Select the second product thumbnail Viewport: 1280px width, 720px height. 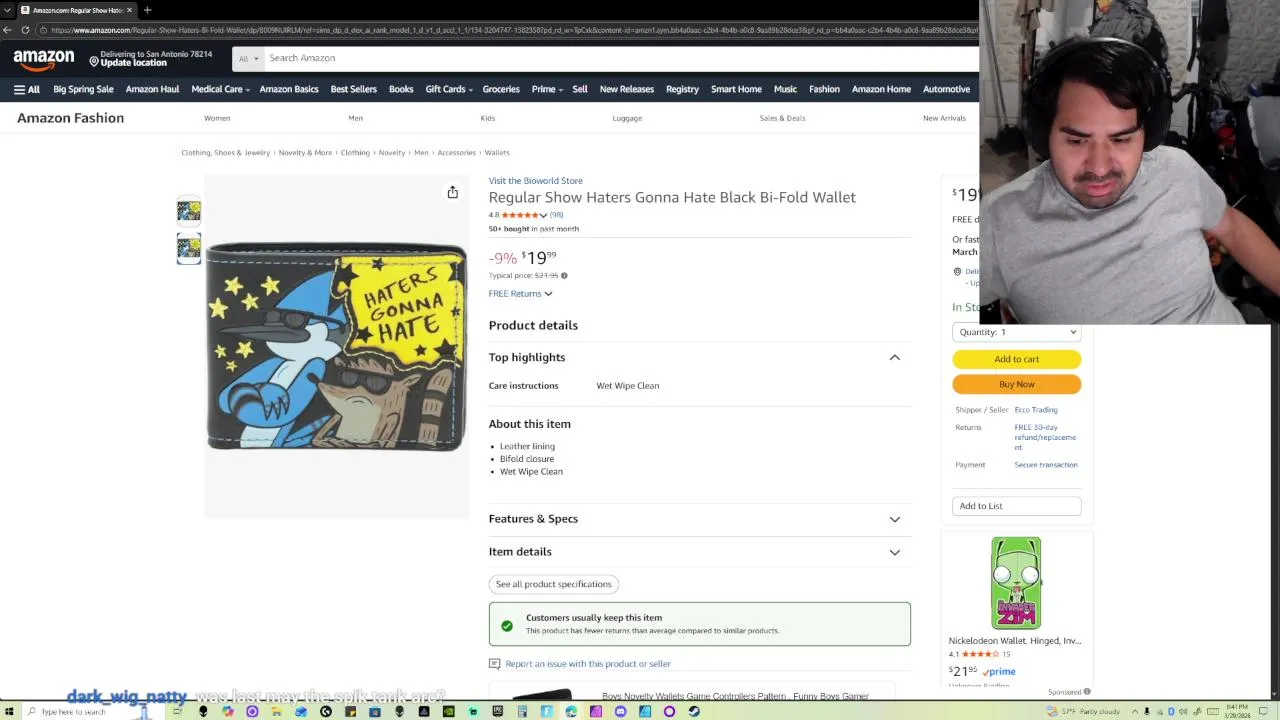click(189, 248)
